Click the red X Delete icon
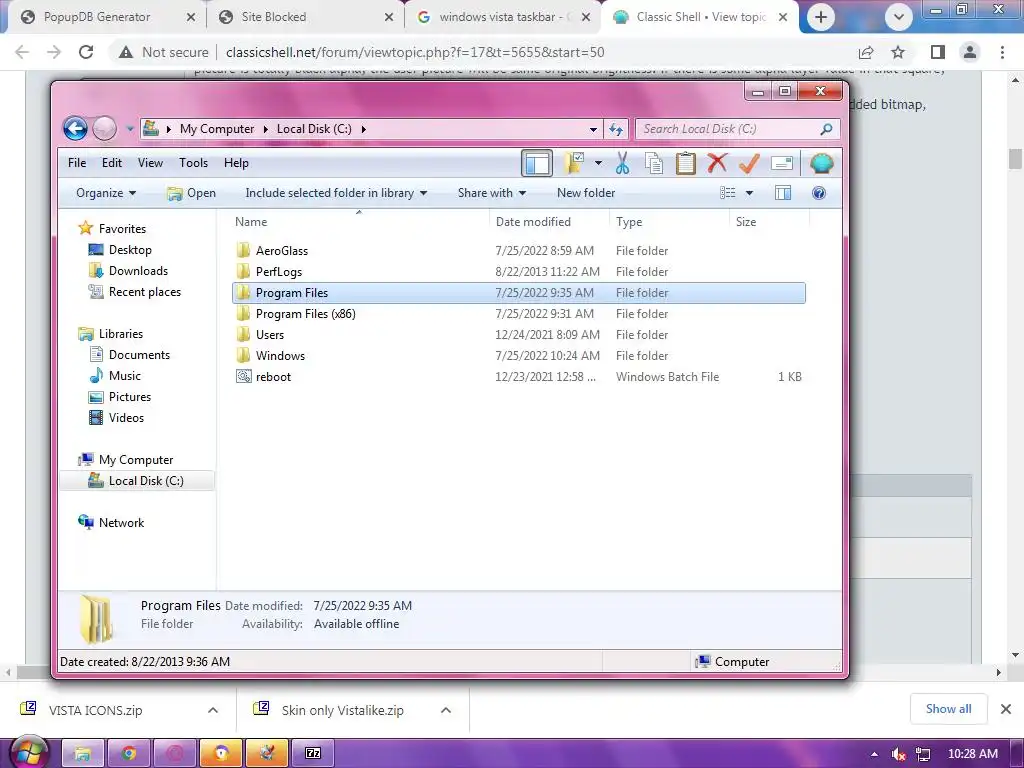This screenshot has width=1024, height=768. pos(717,163)
